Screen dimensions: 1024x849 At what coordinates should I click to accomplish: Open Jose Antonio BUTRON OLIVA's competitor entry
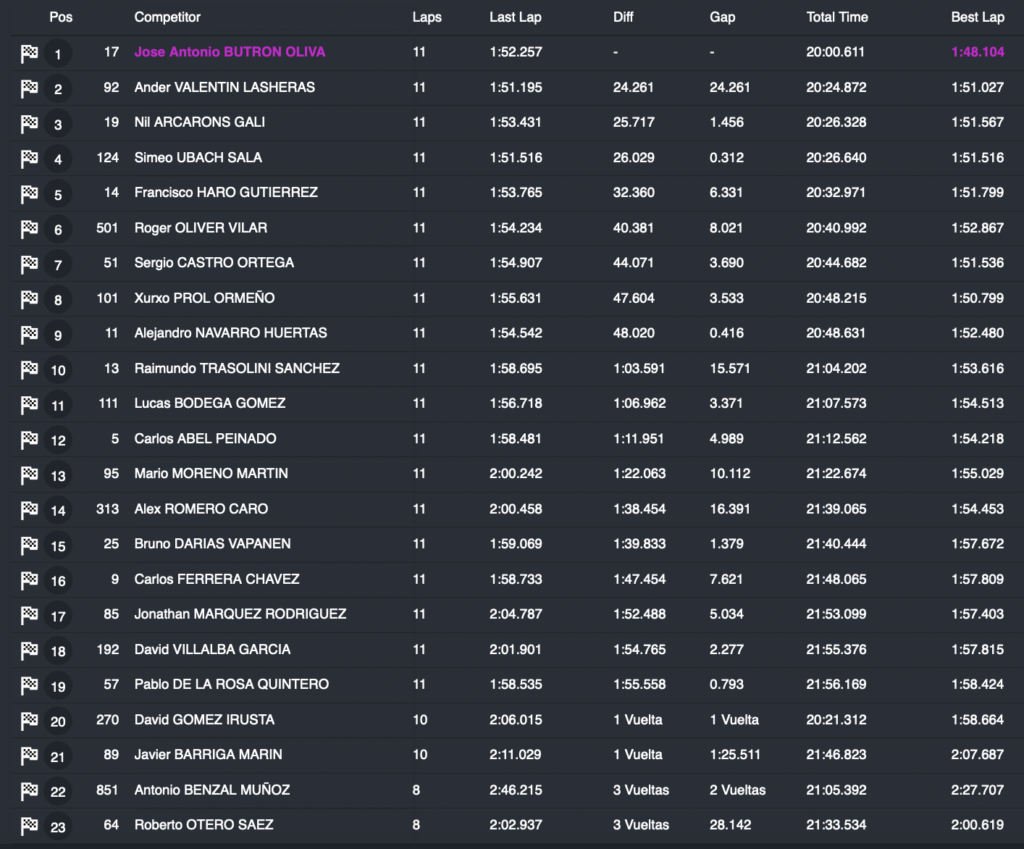click(x=229, y=52)
